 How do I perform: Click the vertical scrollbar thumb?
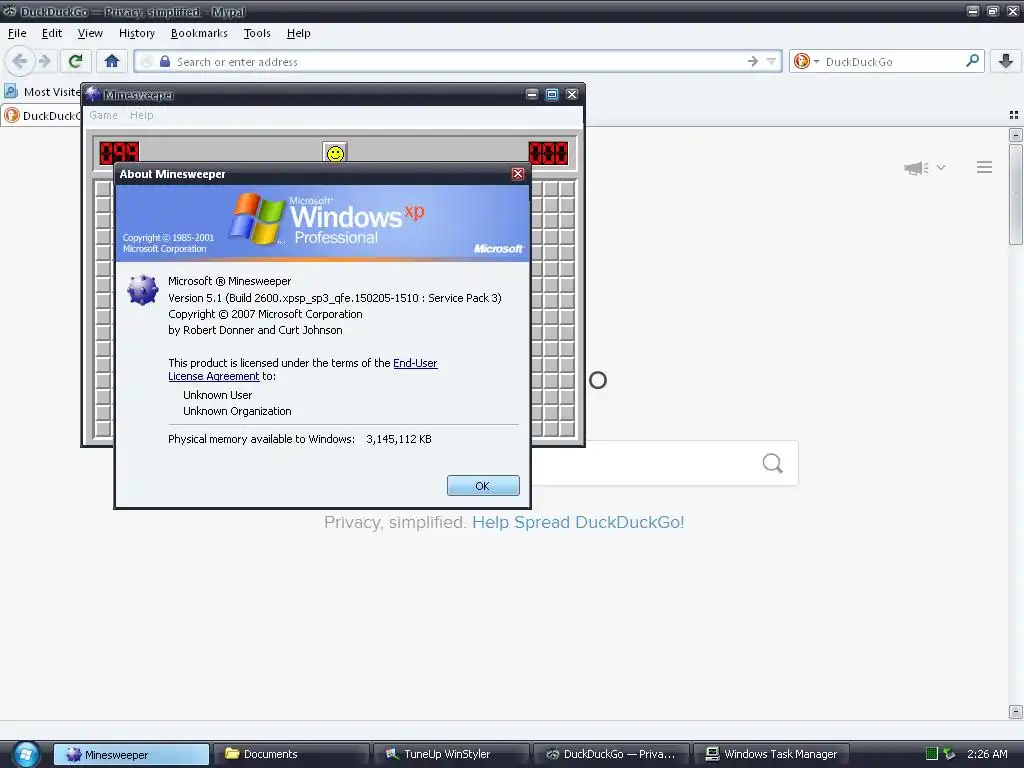tap(1015, 194)
